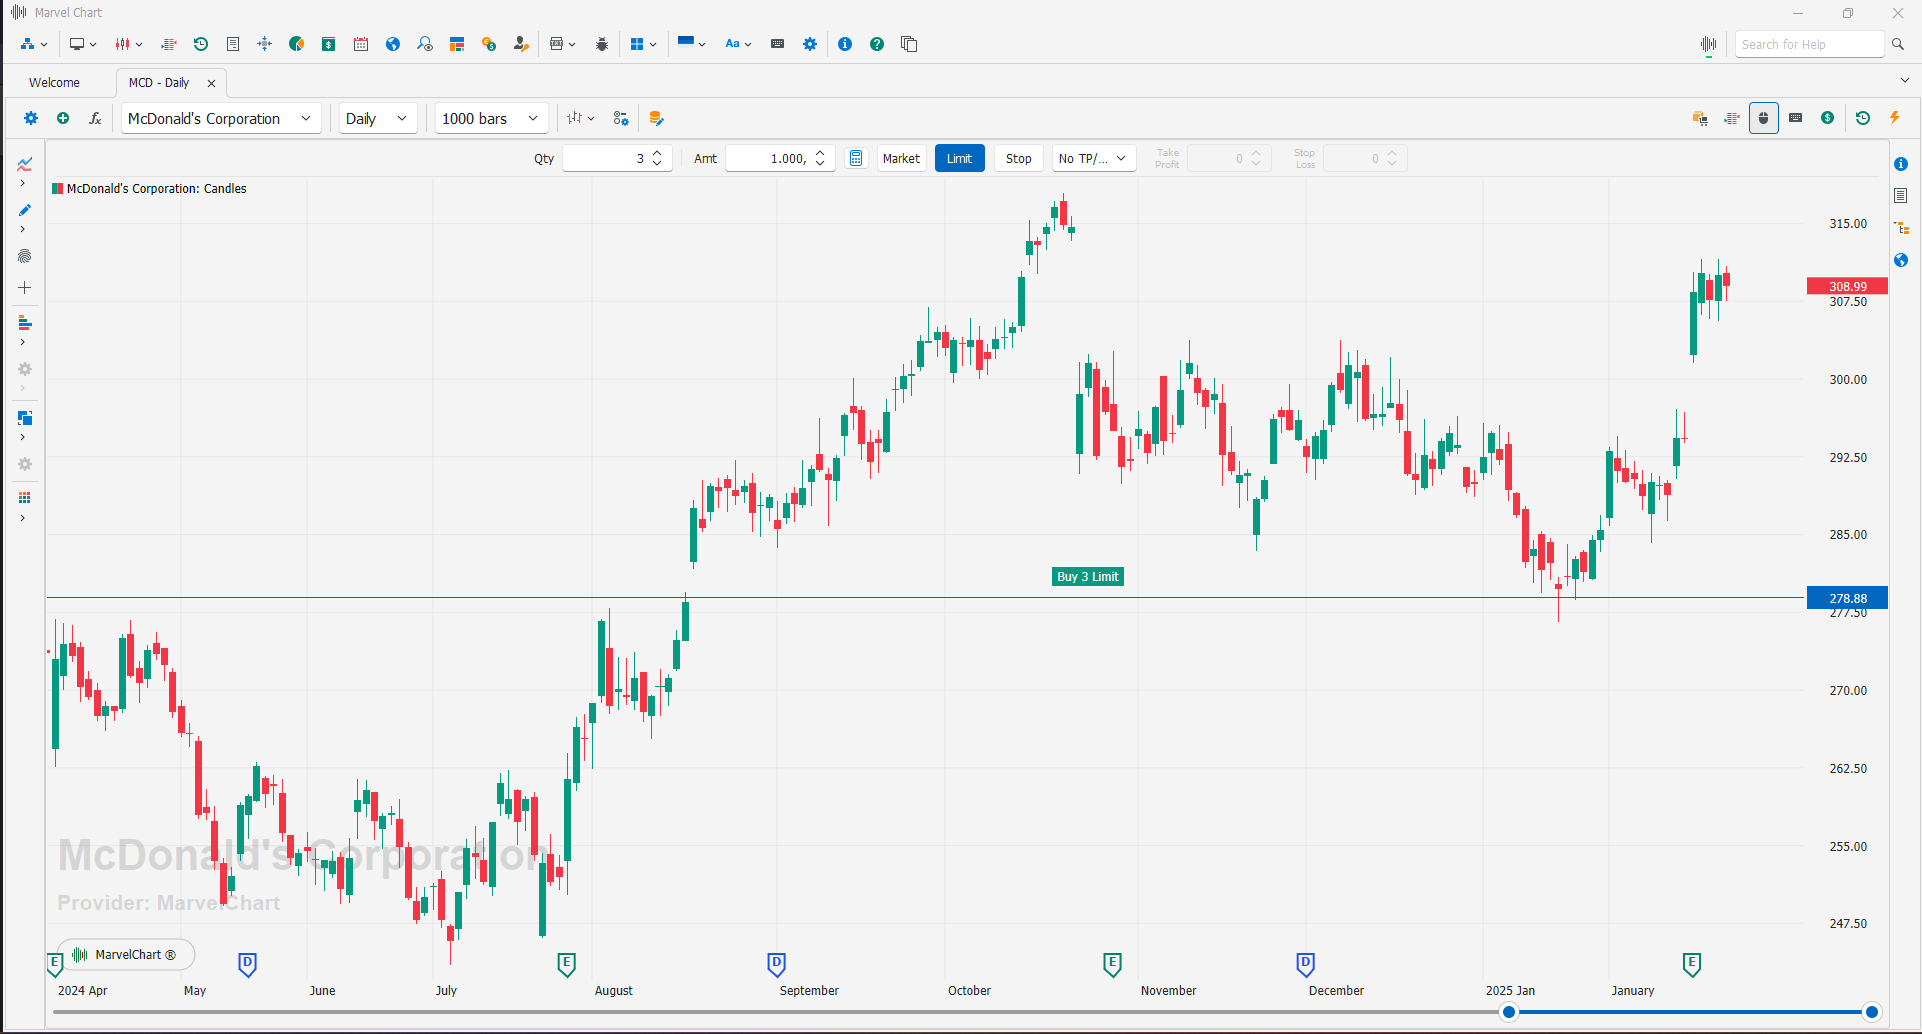Open the history clock icon in main toolbar

point(201,44)
